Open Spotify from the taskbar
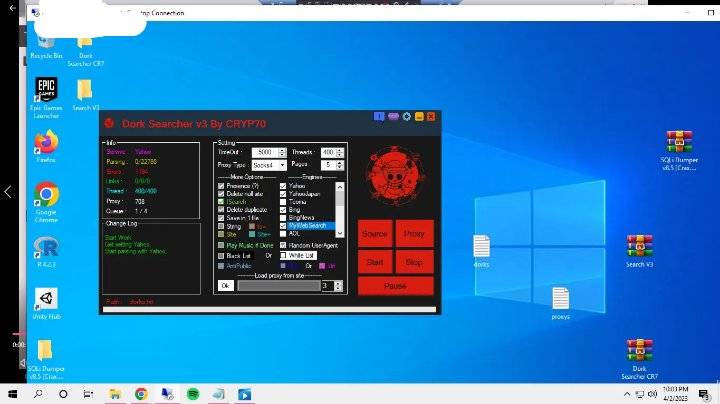720x404 pixels. coord(193,394)
